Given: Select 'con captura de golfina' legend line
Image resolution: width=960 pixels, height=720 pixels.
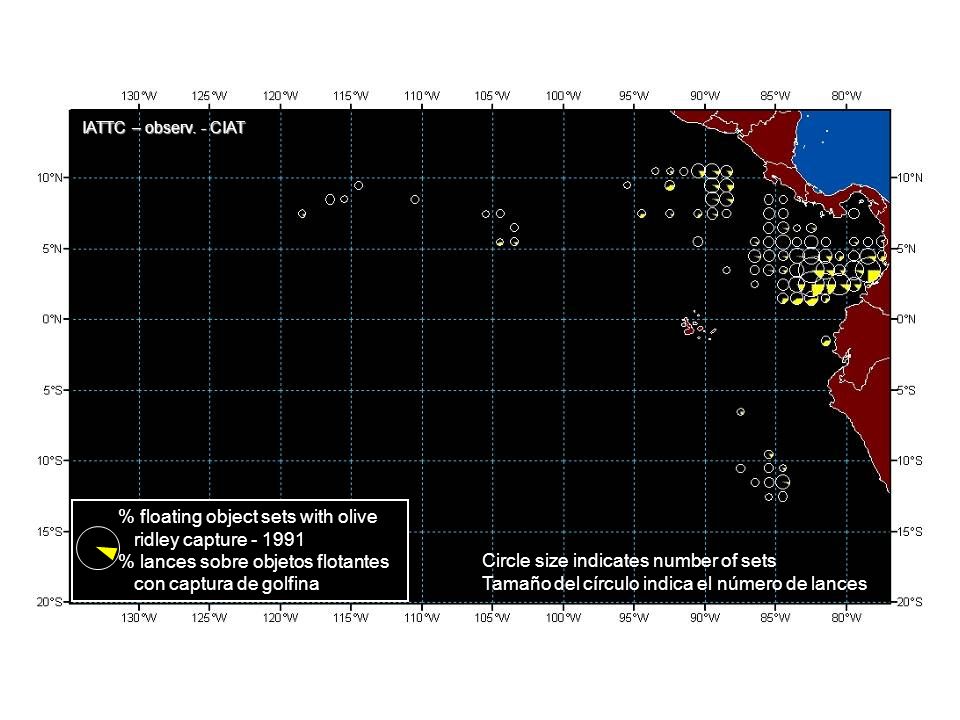Looking at the screenshot, I should pyautogui.click(x=227, y=583).
